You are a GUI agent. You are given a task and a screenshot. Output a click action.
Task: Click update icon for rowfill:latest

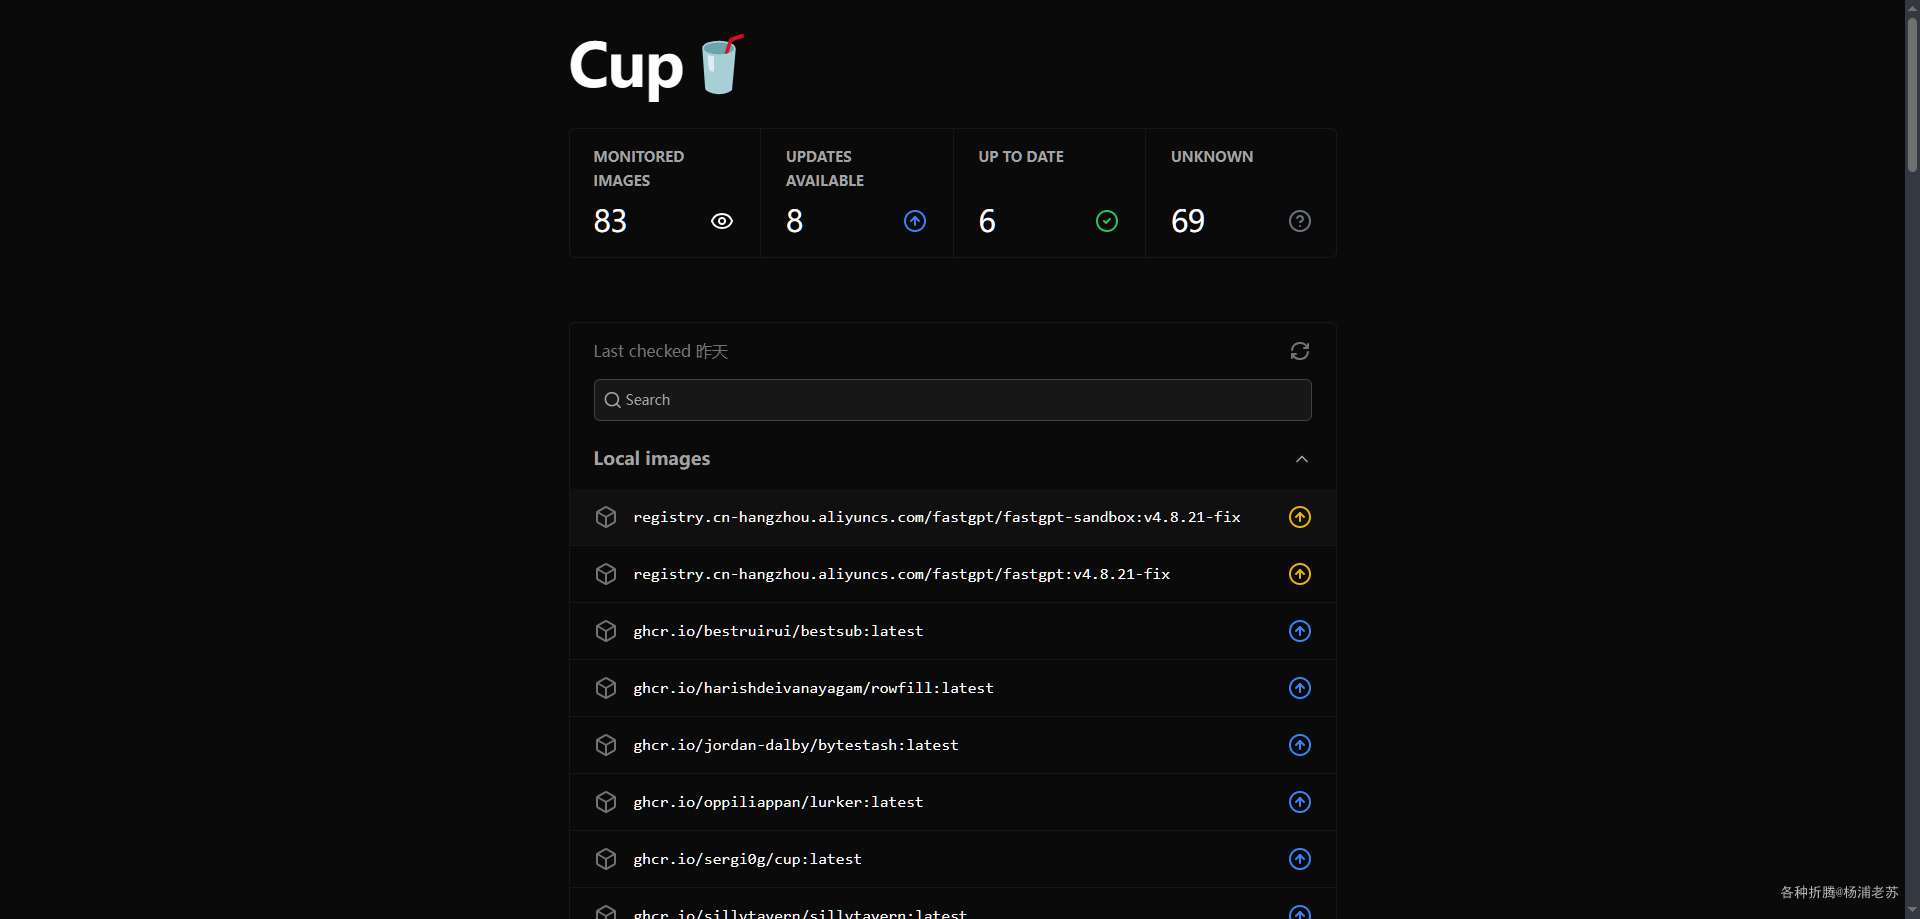click(x=1300, y=688)
